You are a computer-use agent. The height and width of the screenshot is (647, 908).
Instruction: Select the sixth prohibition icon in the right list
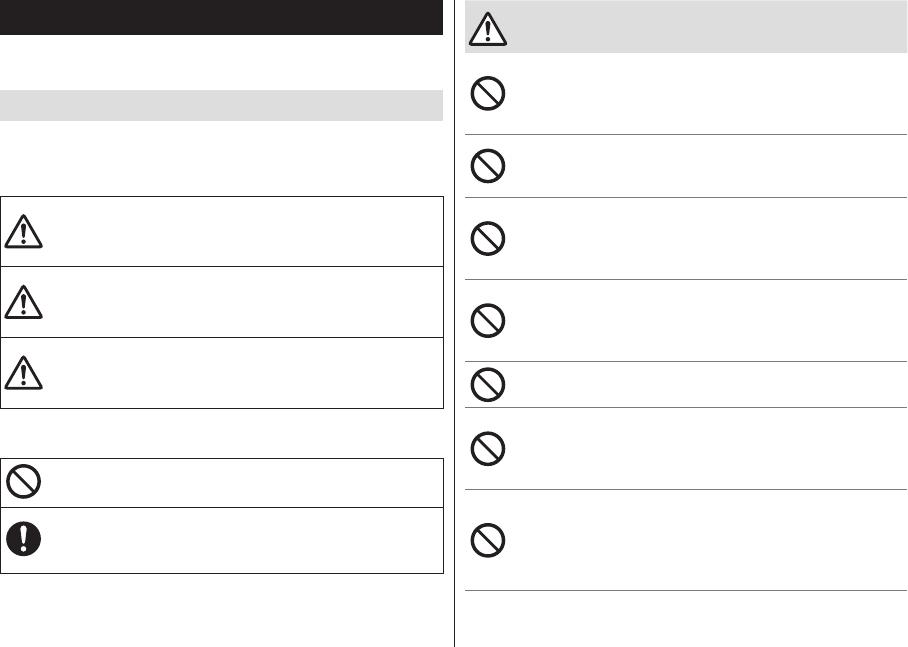(x=488, y=449)
